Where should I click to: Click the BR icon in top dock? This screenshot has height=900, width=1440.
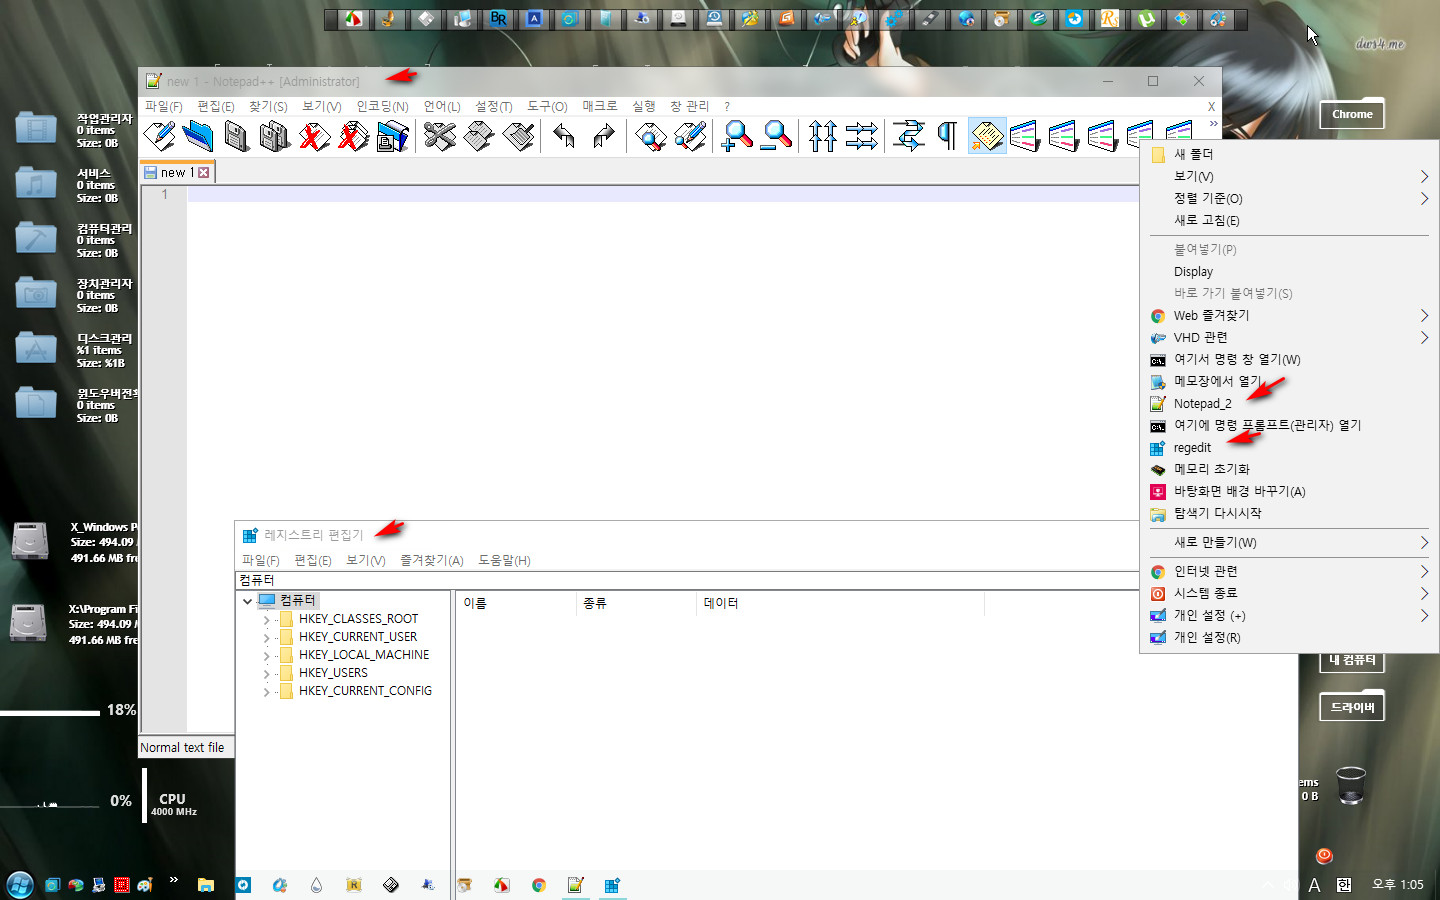(x=498, y=18)
